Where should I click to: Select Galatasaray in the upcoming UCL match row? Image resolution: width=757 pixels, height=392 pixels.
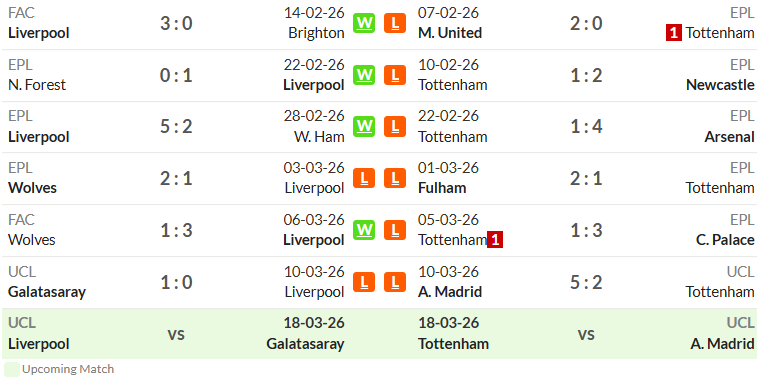coord(305,344)
